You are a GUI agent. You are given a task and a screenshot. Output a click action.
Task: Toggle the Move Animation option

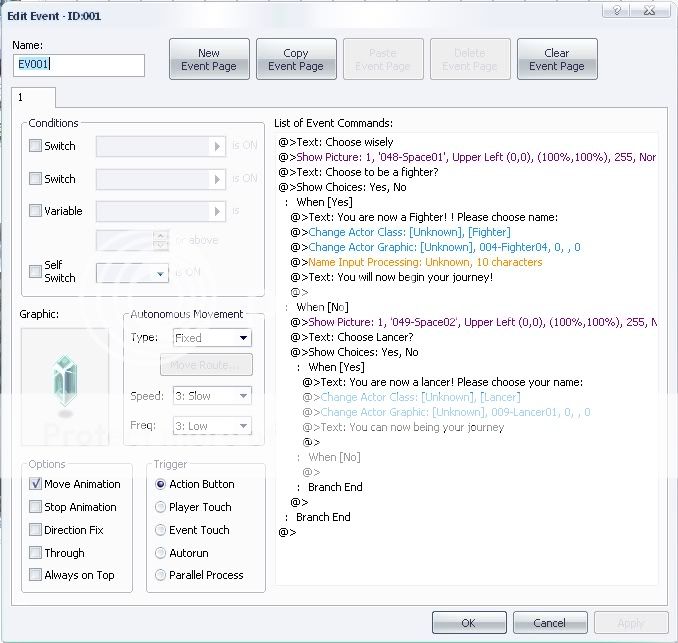(x=36, y=484)
